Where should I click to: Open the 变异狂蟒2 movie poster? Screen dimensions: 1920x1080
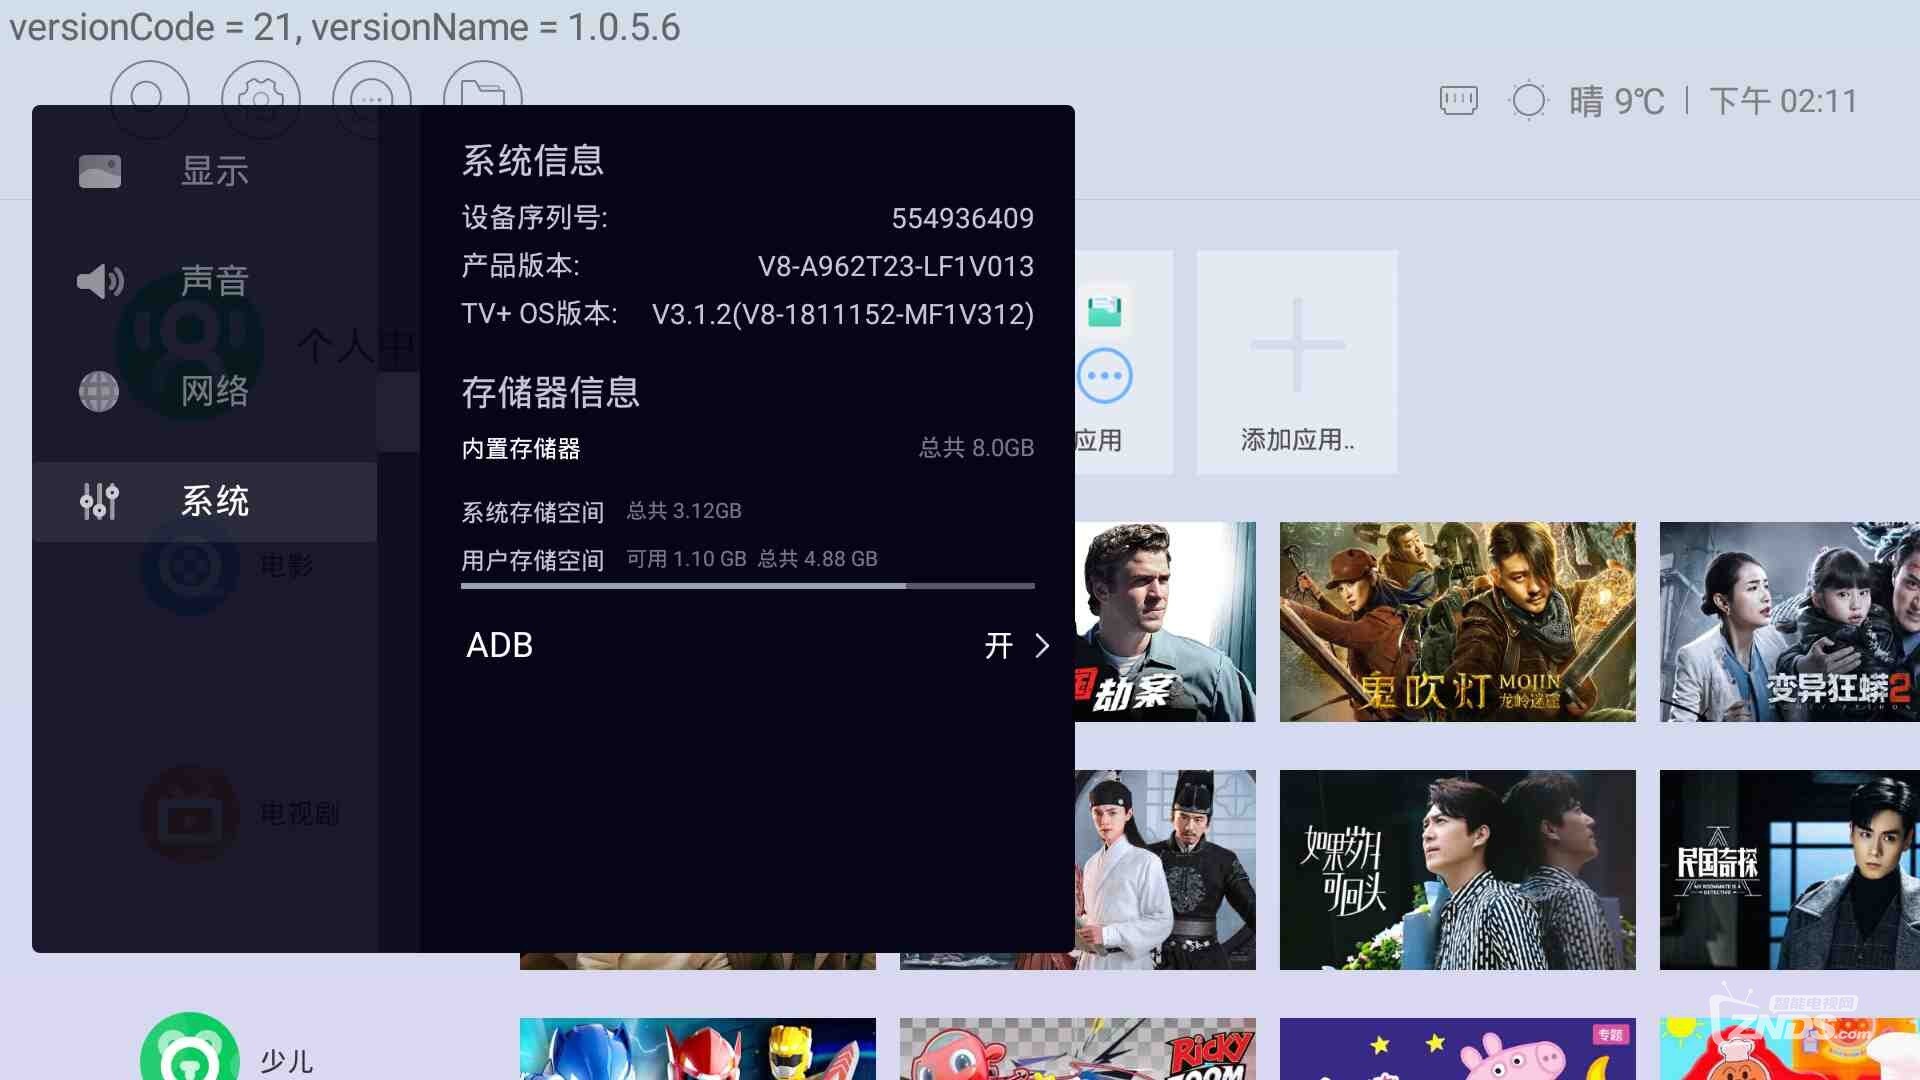pos(1790,622)
